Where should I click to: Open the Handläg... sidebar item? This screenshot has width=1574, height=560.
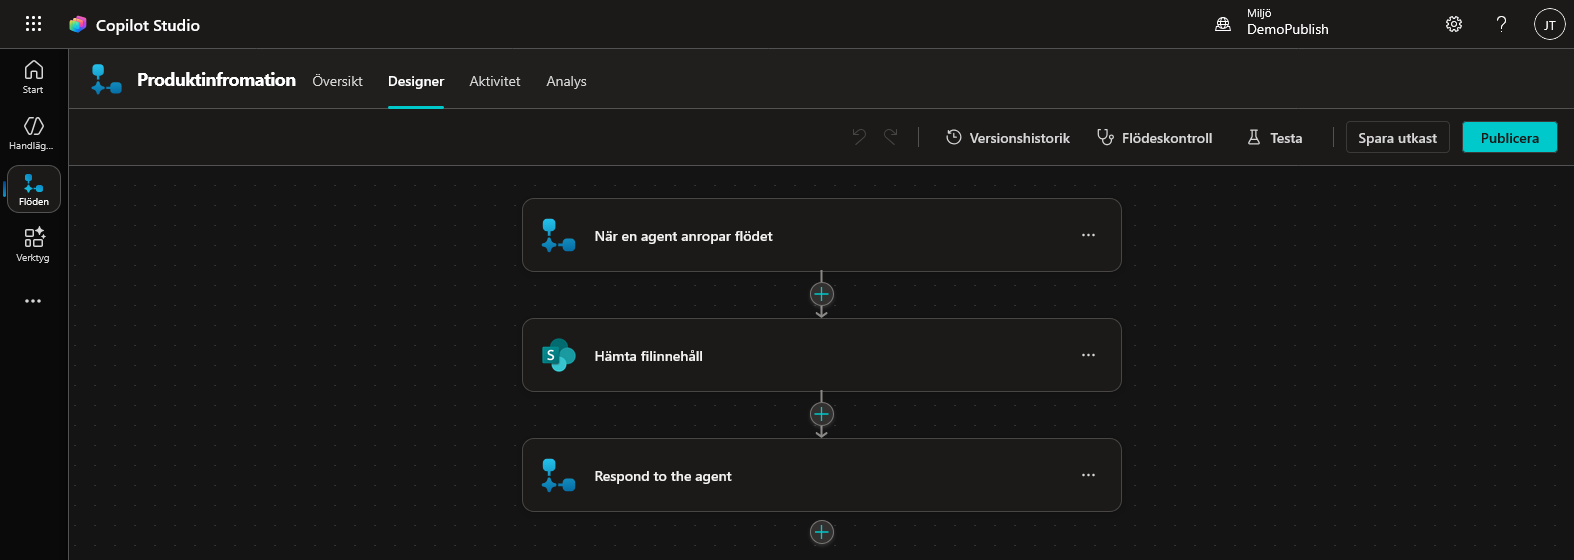(x=33, y=132)
